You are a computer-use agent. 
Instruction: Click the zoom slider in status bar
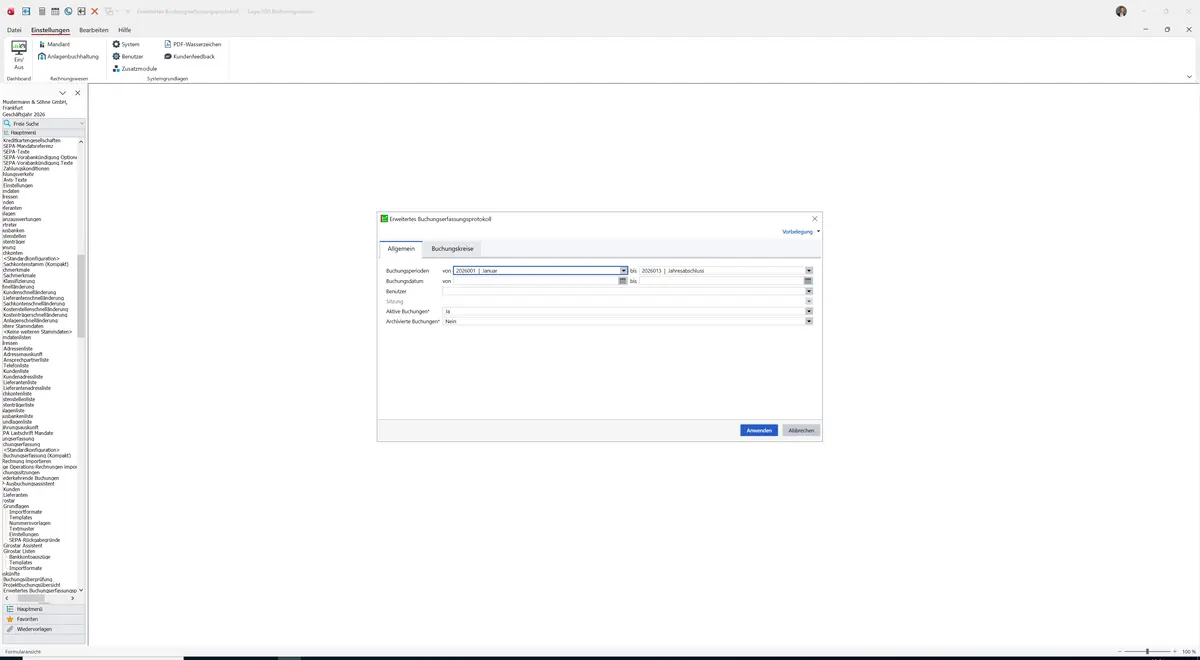1147,651
